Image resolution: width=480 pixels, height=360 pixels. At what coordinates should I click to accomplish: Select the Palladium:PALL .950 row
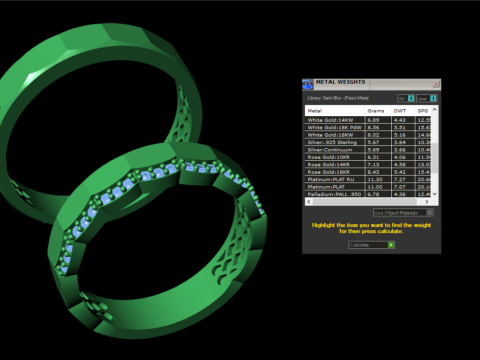368,194
